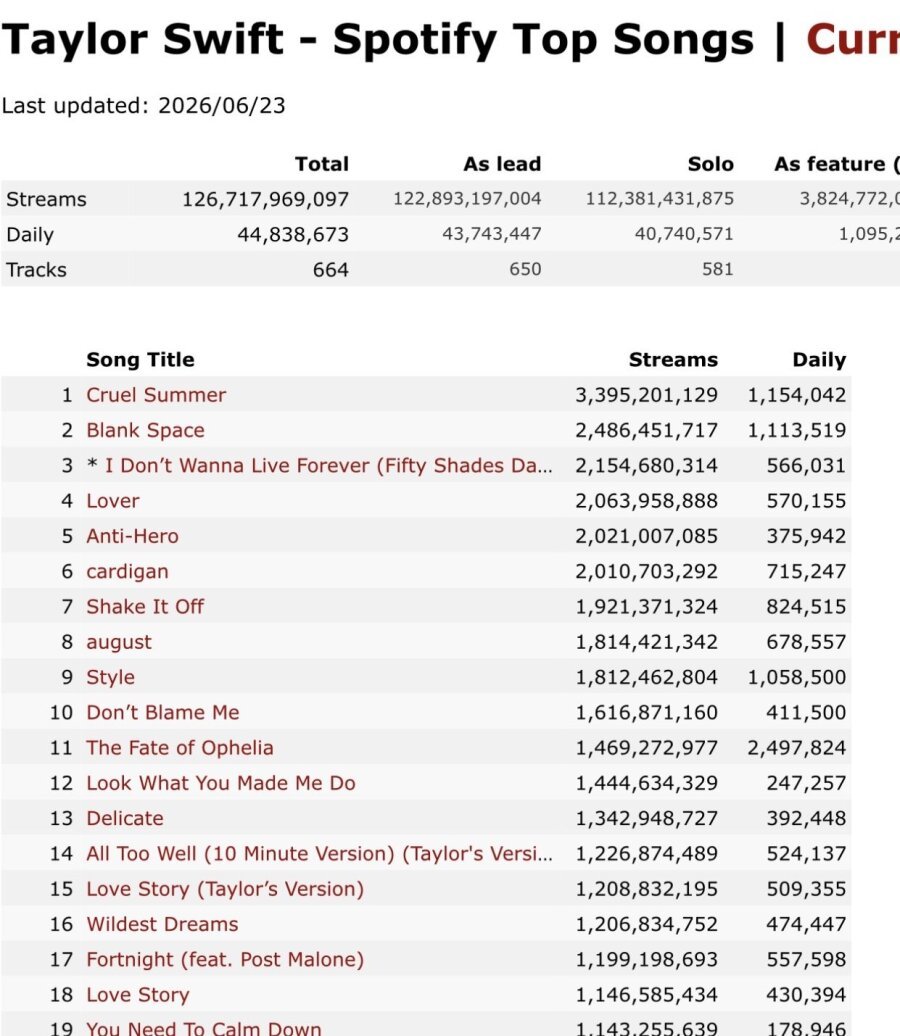The image size is (900, 1036).
Task: Open the Blank Space song link
Action: 145,430
